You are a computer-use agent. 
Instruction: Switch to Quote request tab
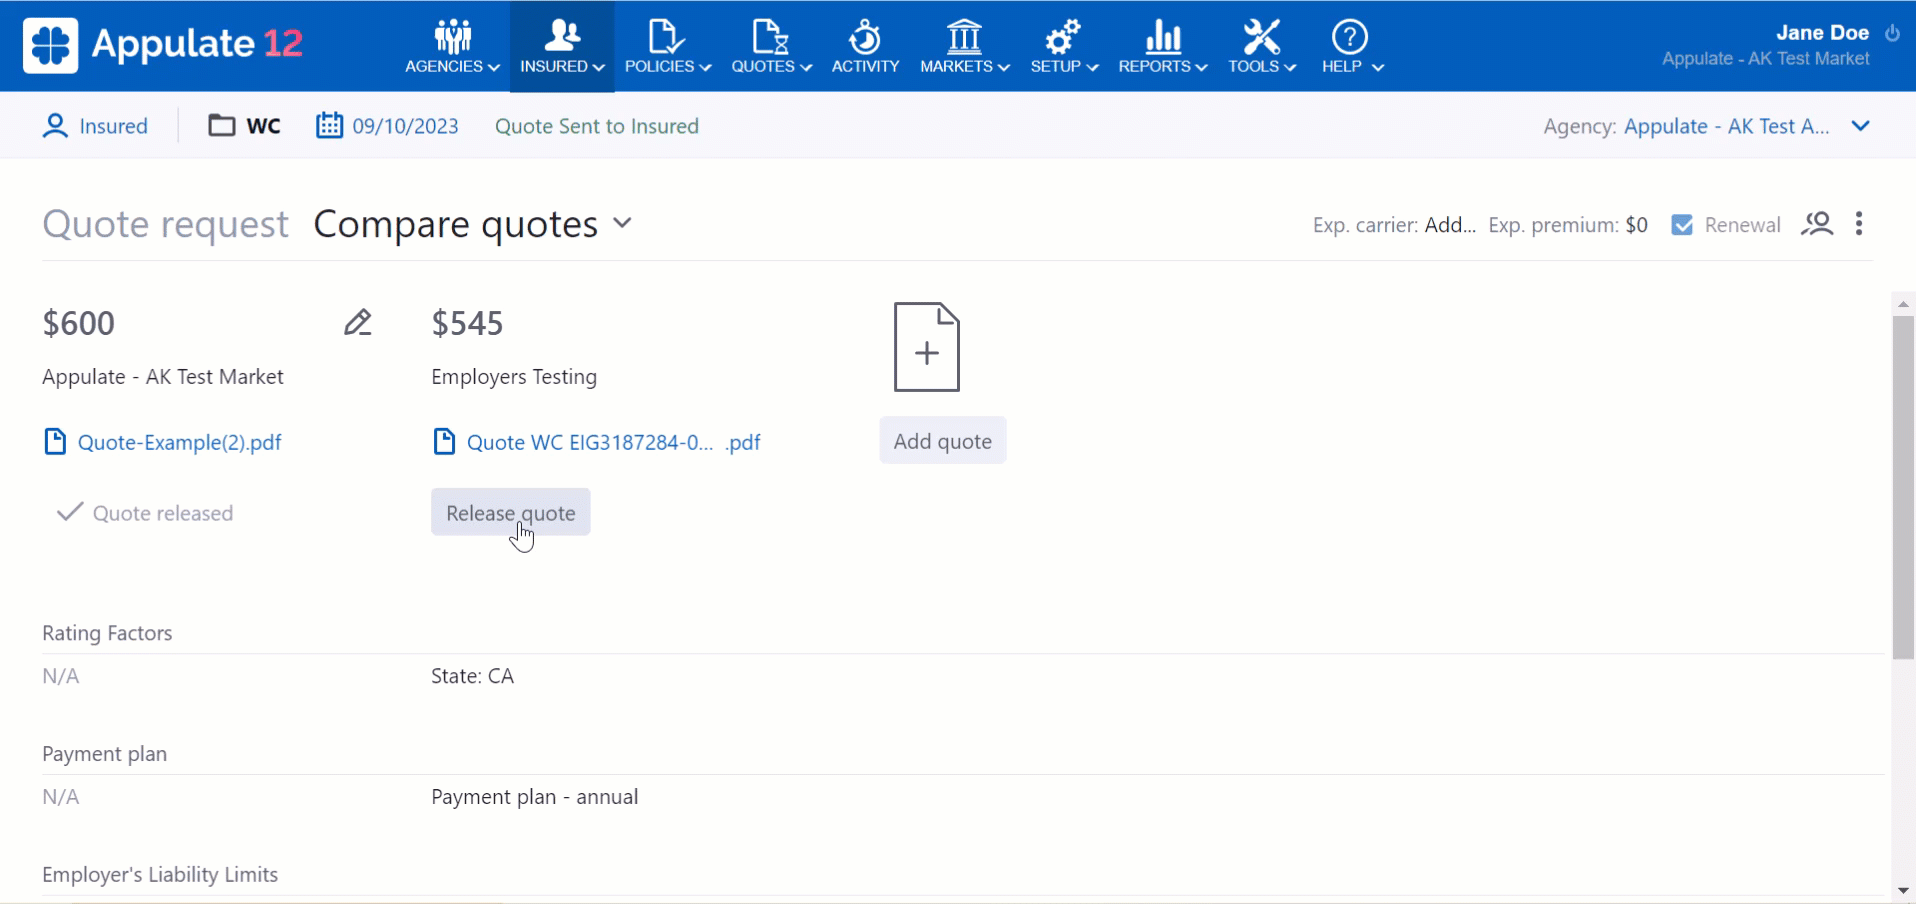pyautogui.click(x=166, y=224)
